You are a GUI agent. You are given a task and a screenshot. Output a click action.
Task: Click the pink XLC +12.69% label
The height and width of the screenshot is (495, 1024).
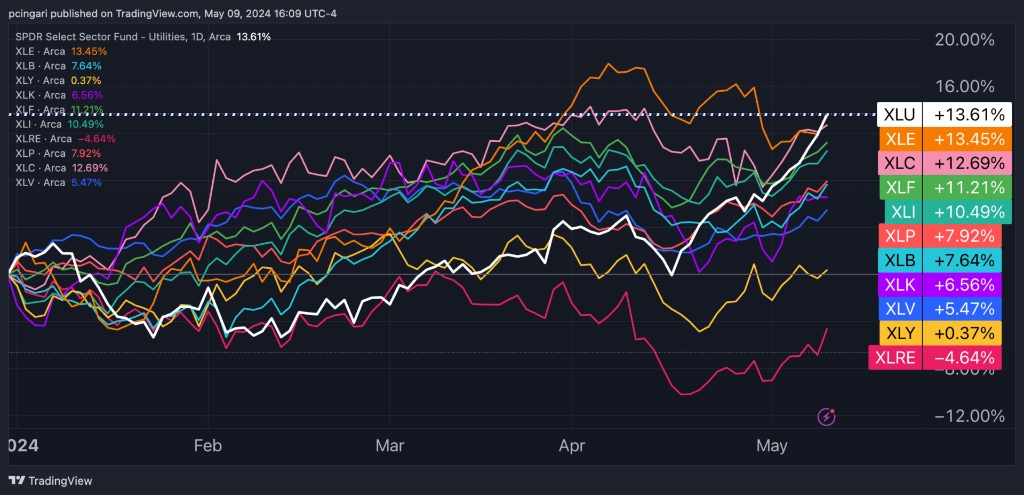click(x=937, y=163)
